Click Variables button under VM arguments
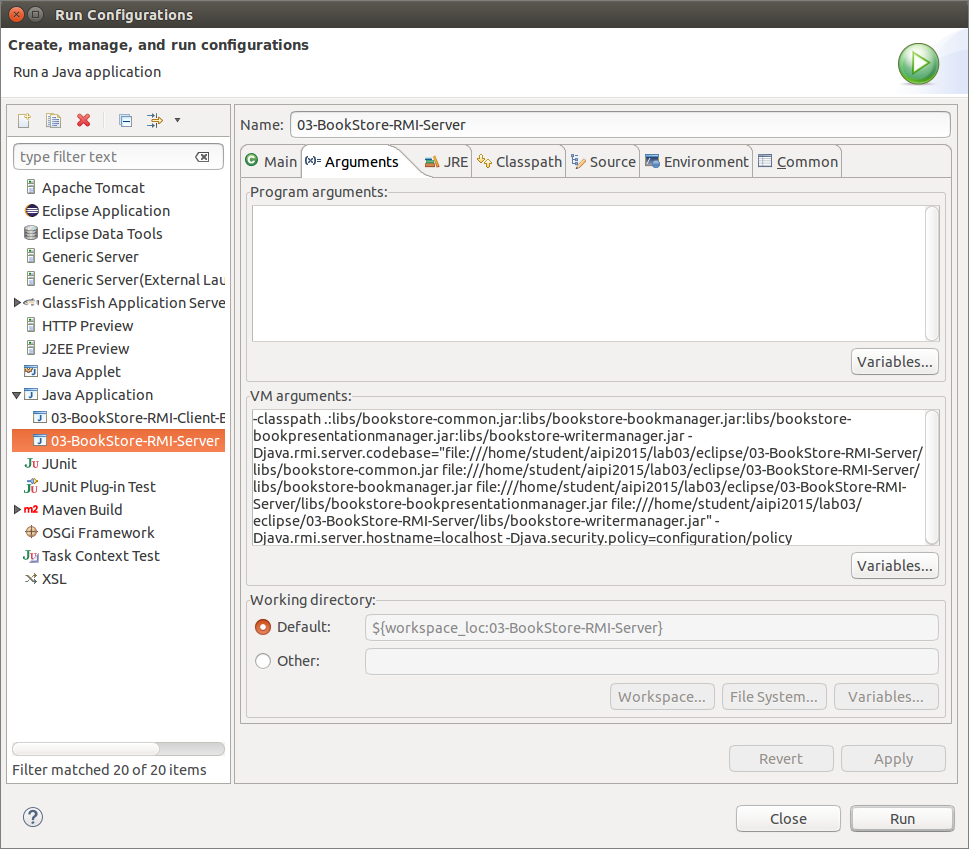969x849 pixels. click(x=894, y=565)
